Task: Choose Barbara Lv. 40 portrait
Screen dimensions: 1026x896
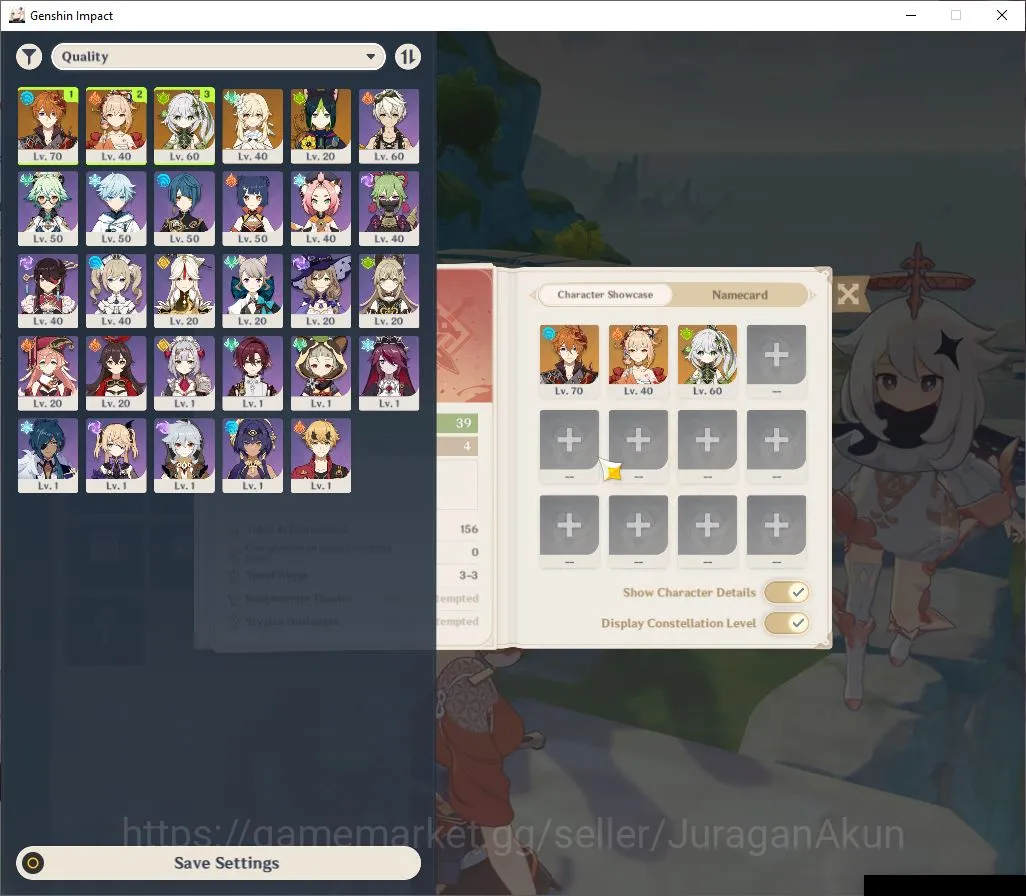Action: coord(116,291)
